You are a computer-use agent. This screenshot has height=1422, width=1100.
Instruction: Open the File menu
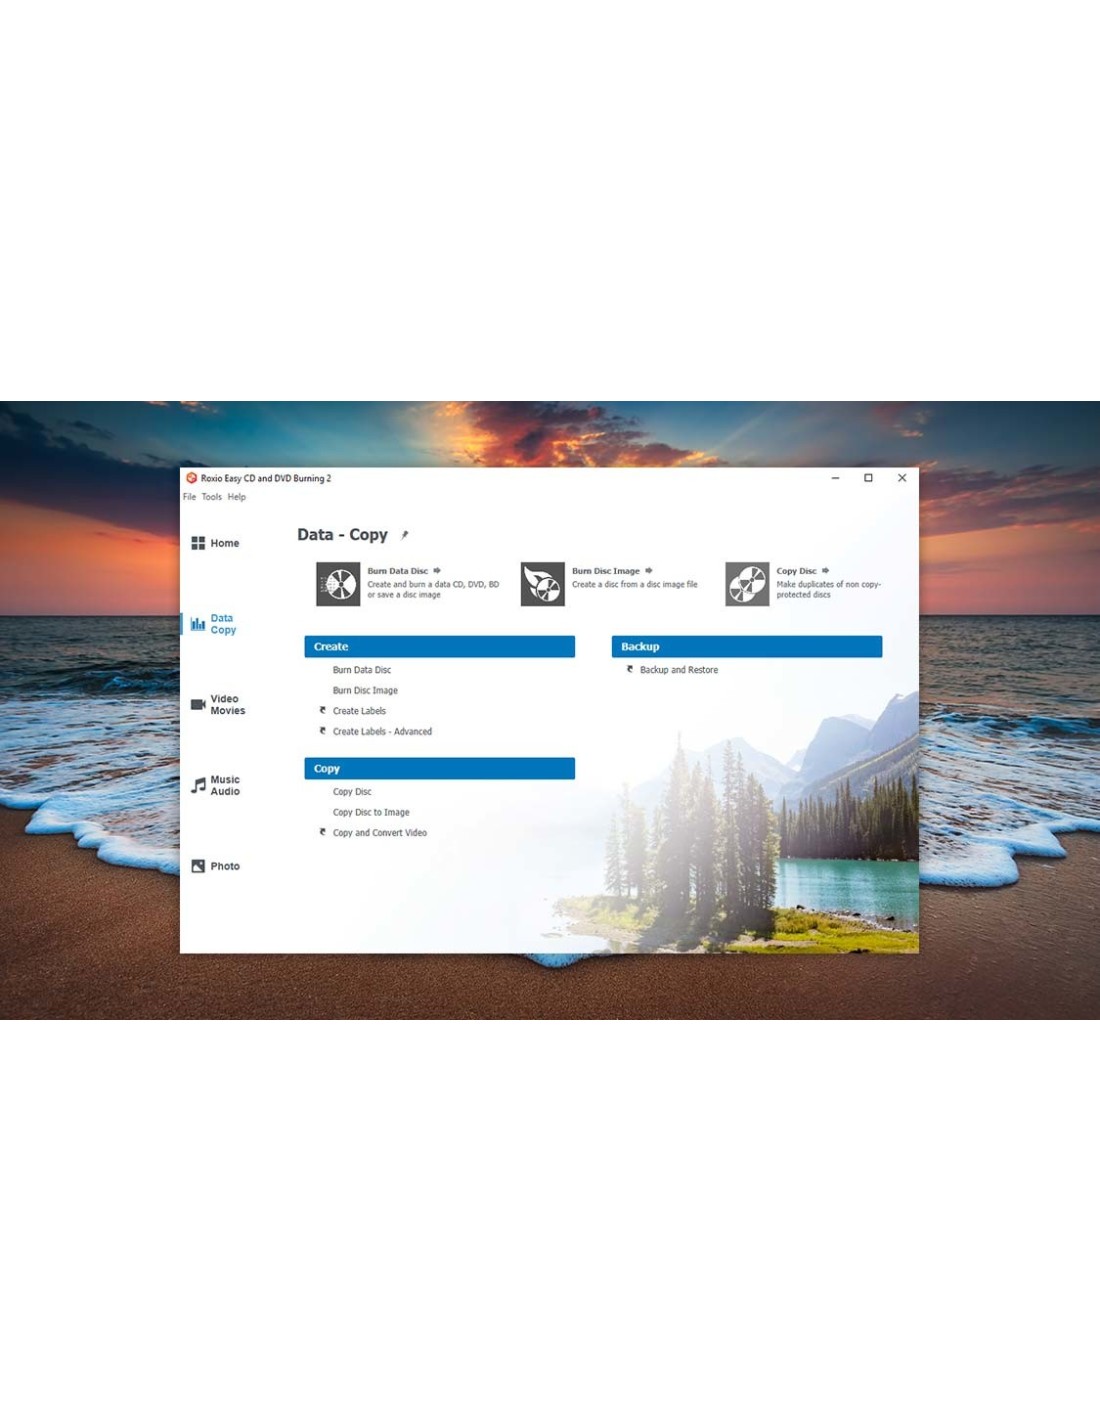coord(189,497)
